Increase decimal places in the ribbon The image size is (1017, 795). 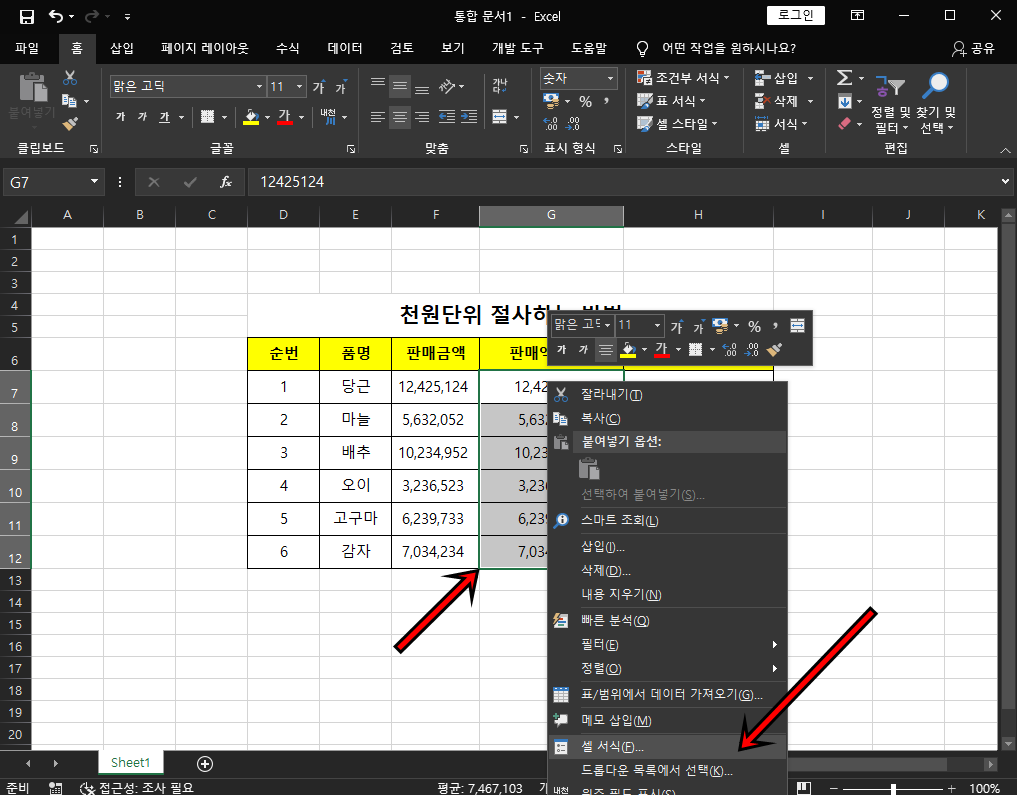coord(551,124)
